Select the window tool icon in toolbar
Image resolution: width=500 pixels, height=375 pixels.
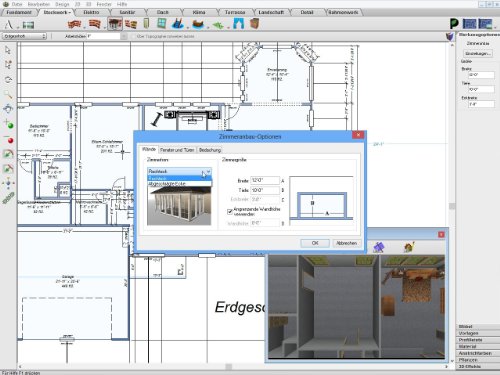click(x=161, y=24)
